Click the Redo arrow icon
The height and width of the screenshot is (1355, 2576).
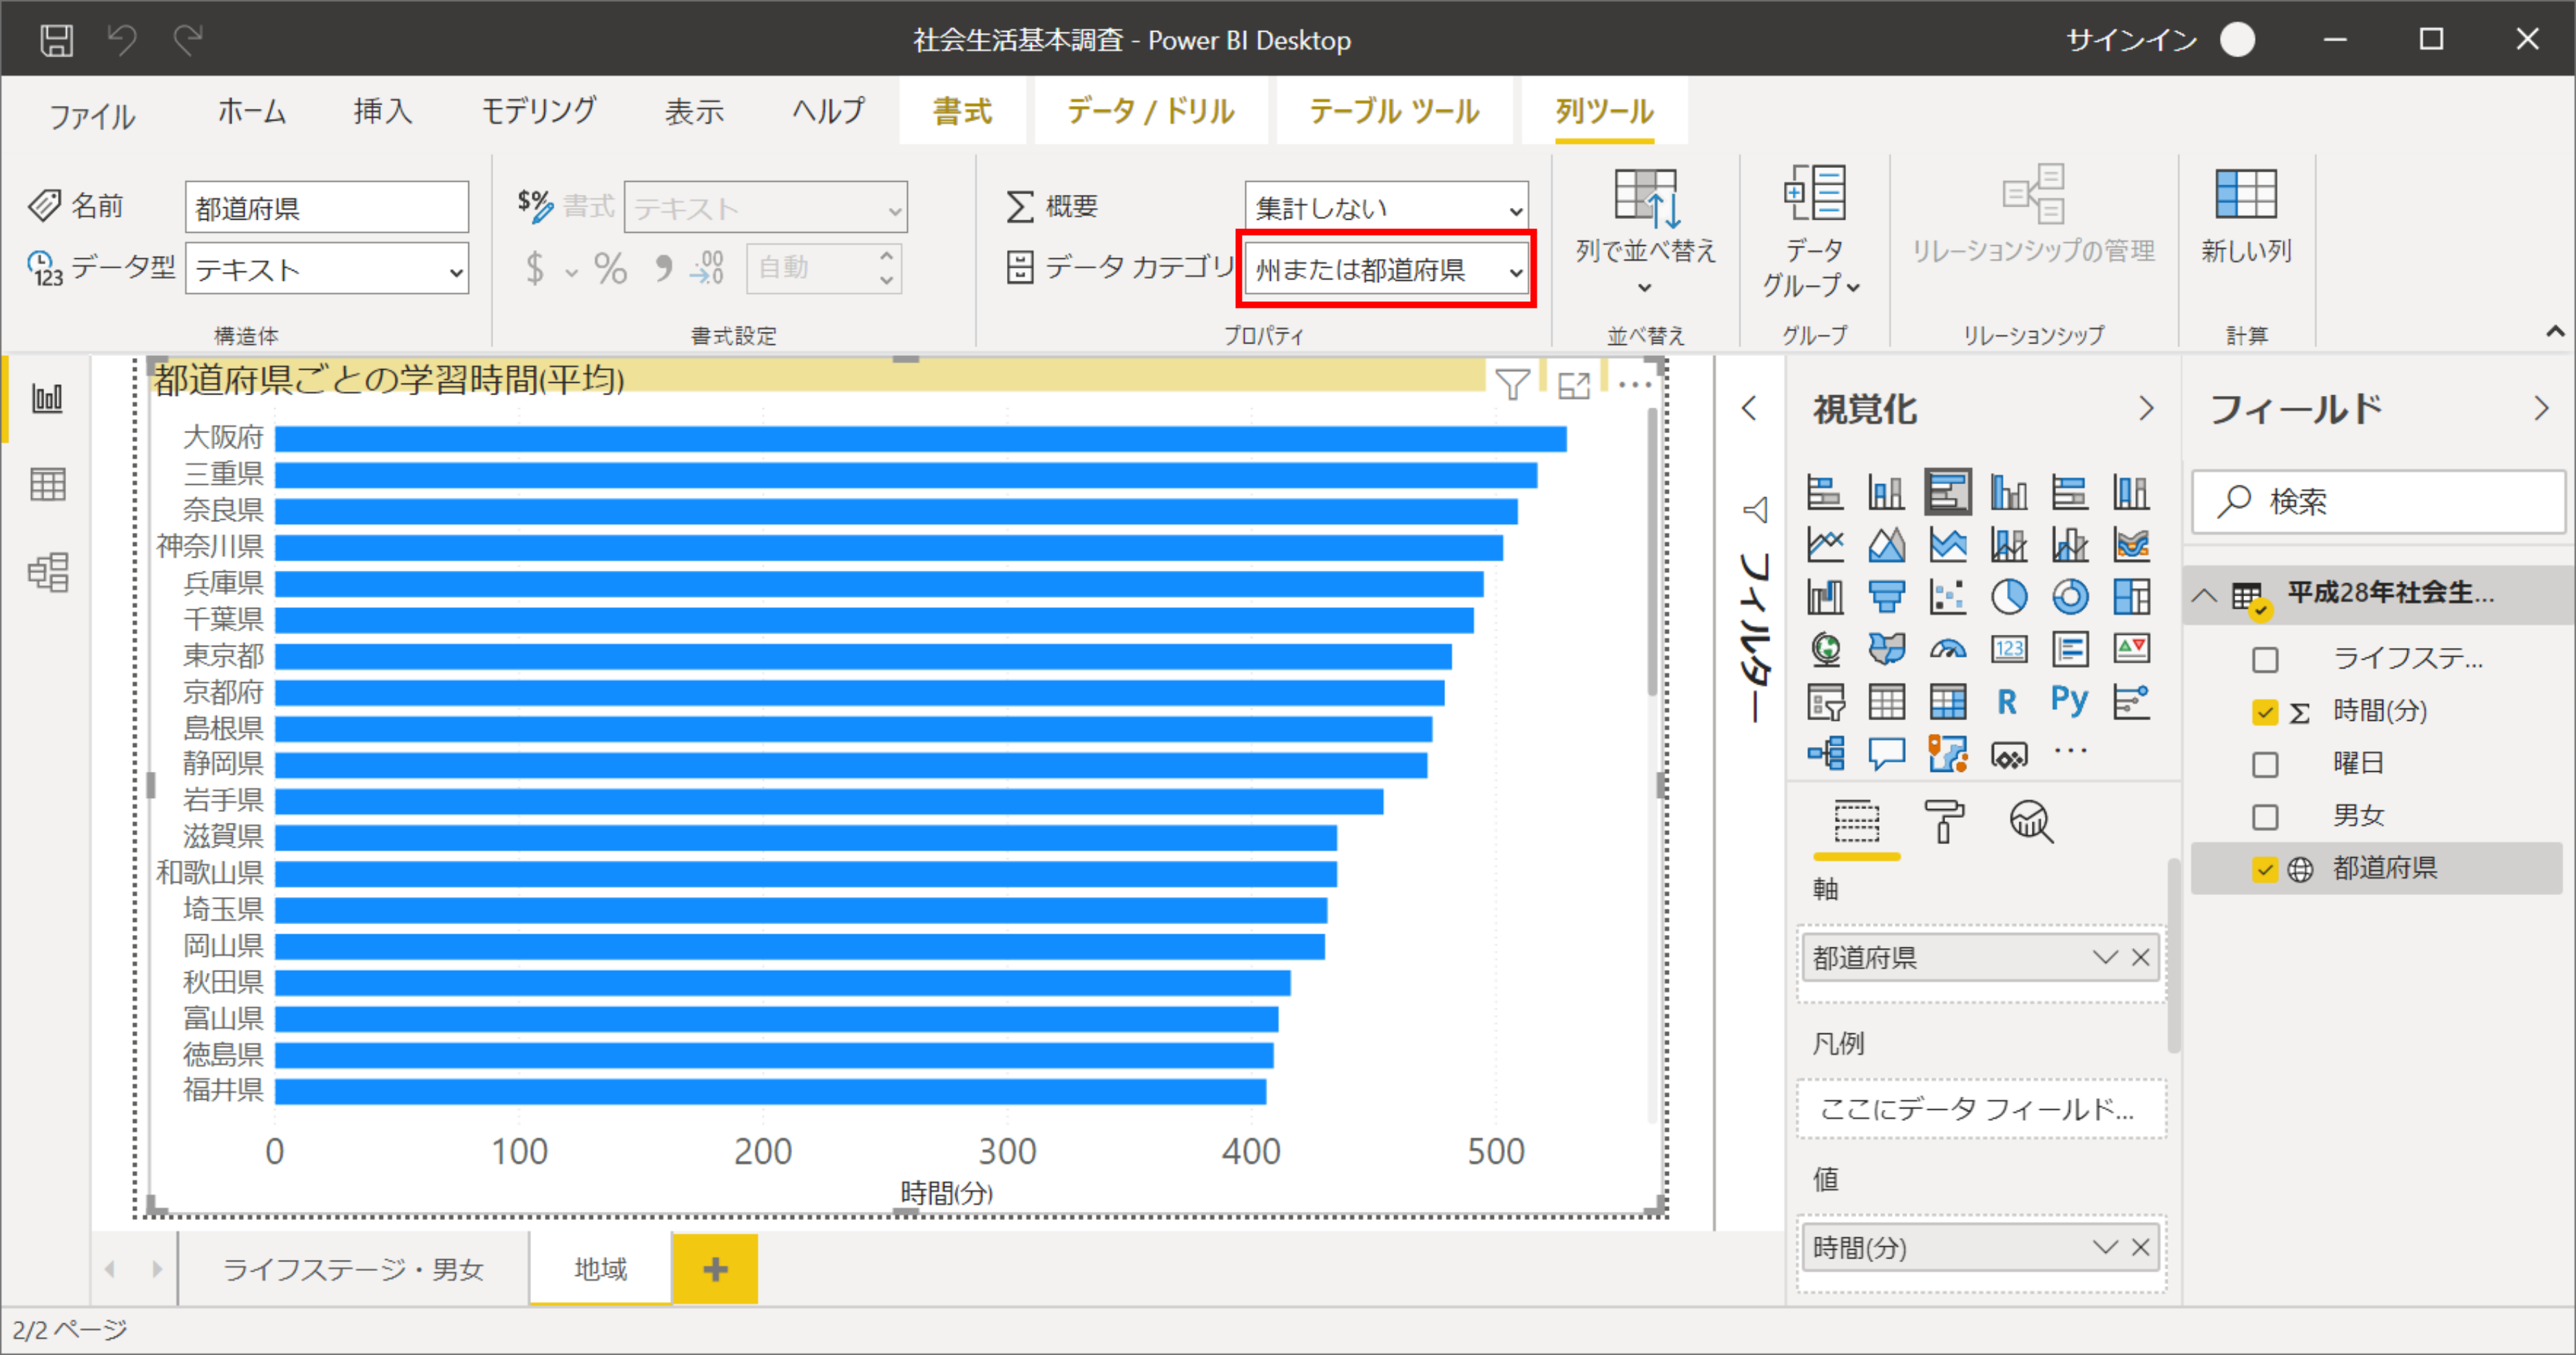[188, 40]
